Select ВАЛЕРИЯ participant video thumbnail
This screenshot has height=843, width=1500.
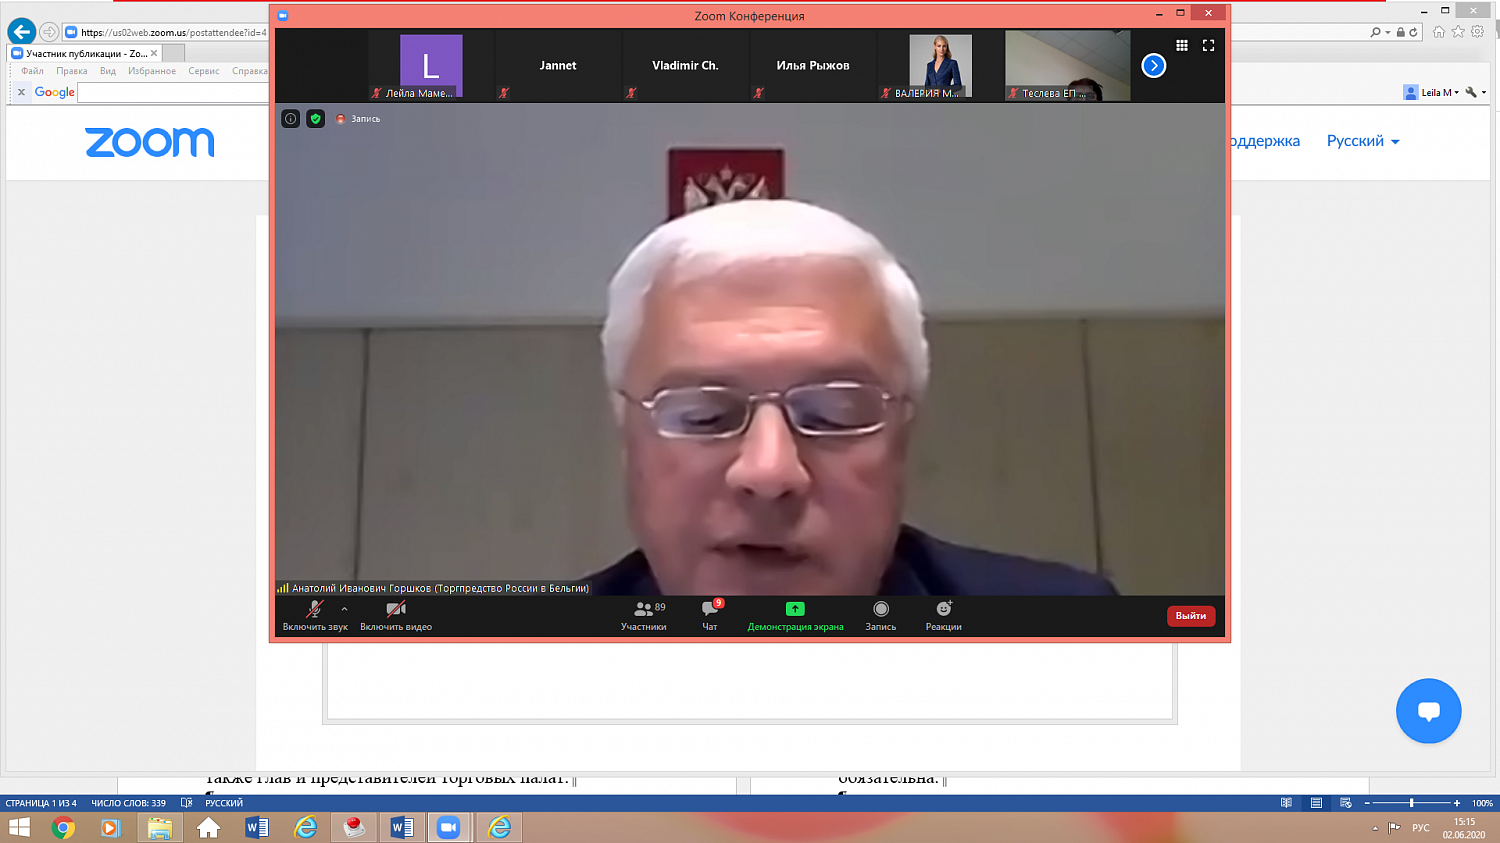pyautogui.click(x=940, y=66)
